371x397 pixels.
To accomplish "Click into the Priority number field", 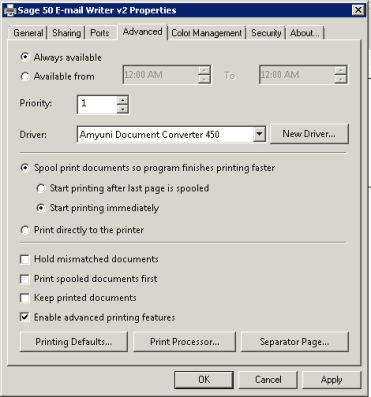I will tap(97, 105).
